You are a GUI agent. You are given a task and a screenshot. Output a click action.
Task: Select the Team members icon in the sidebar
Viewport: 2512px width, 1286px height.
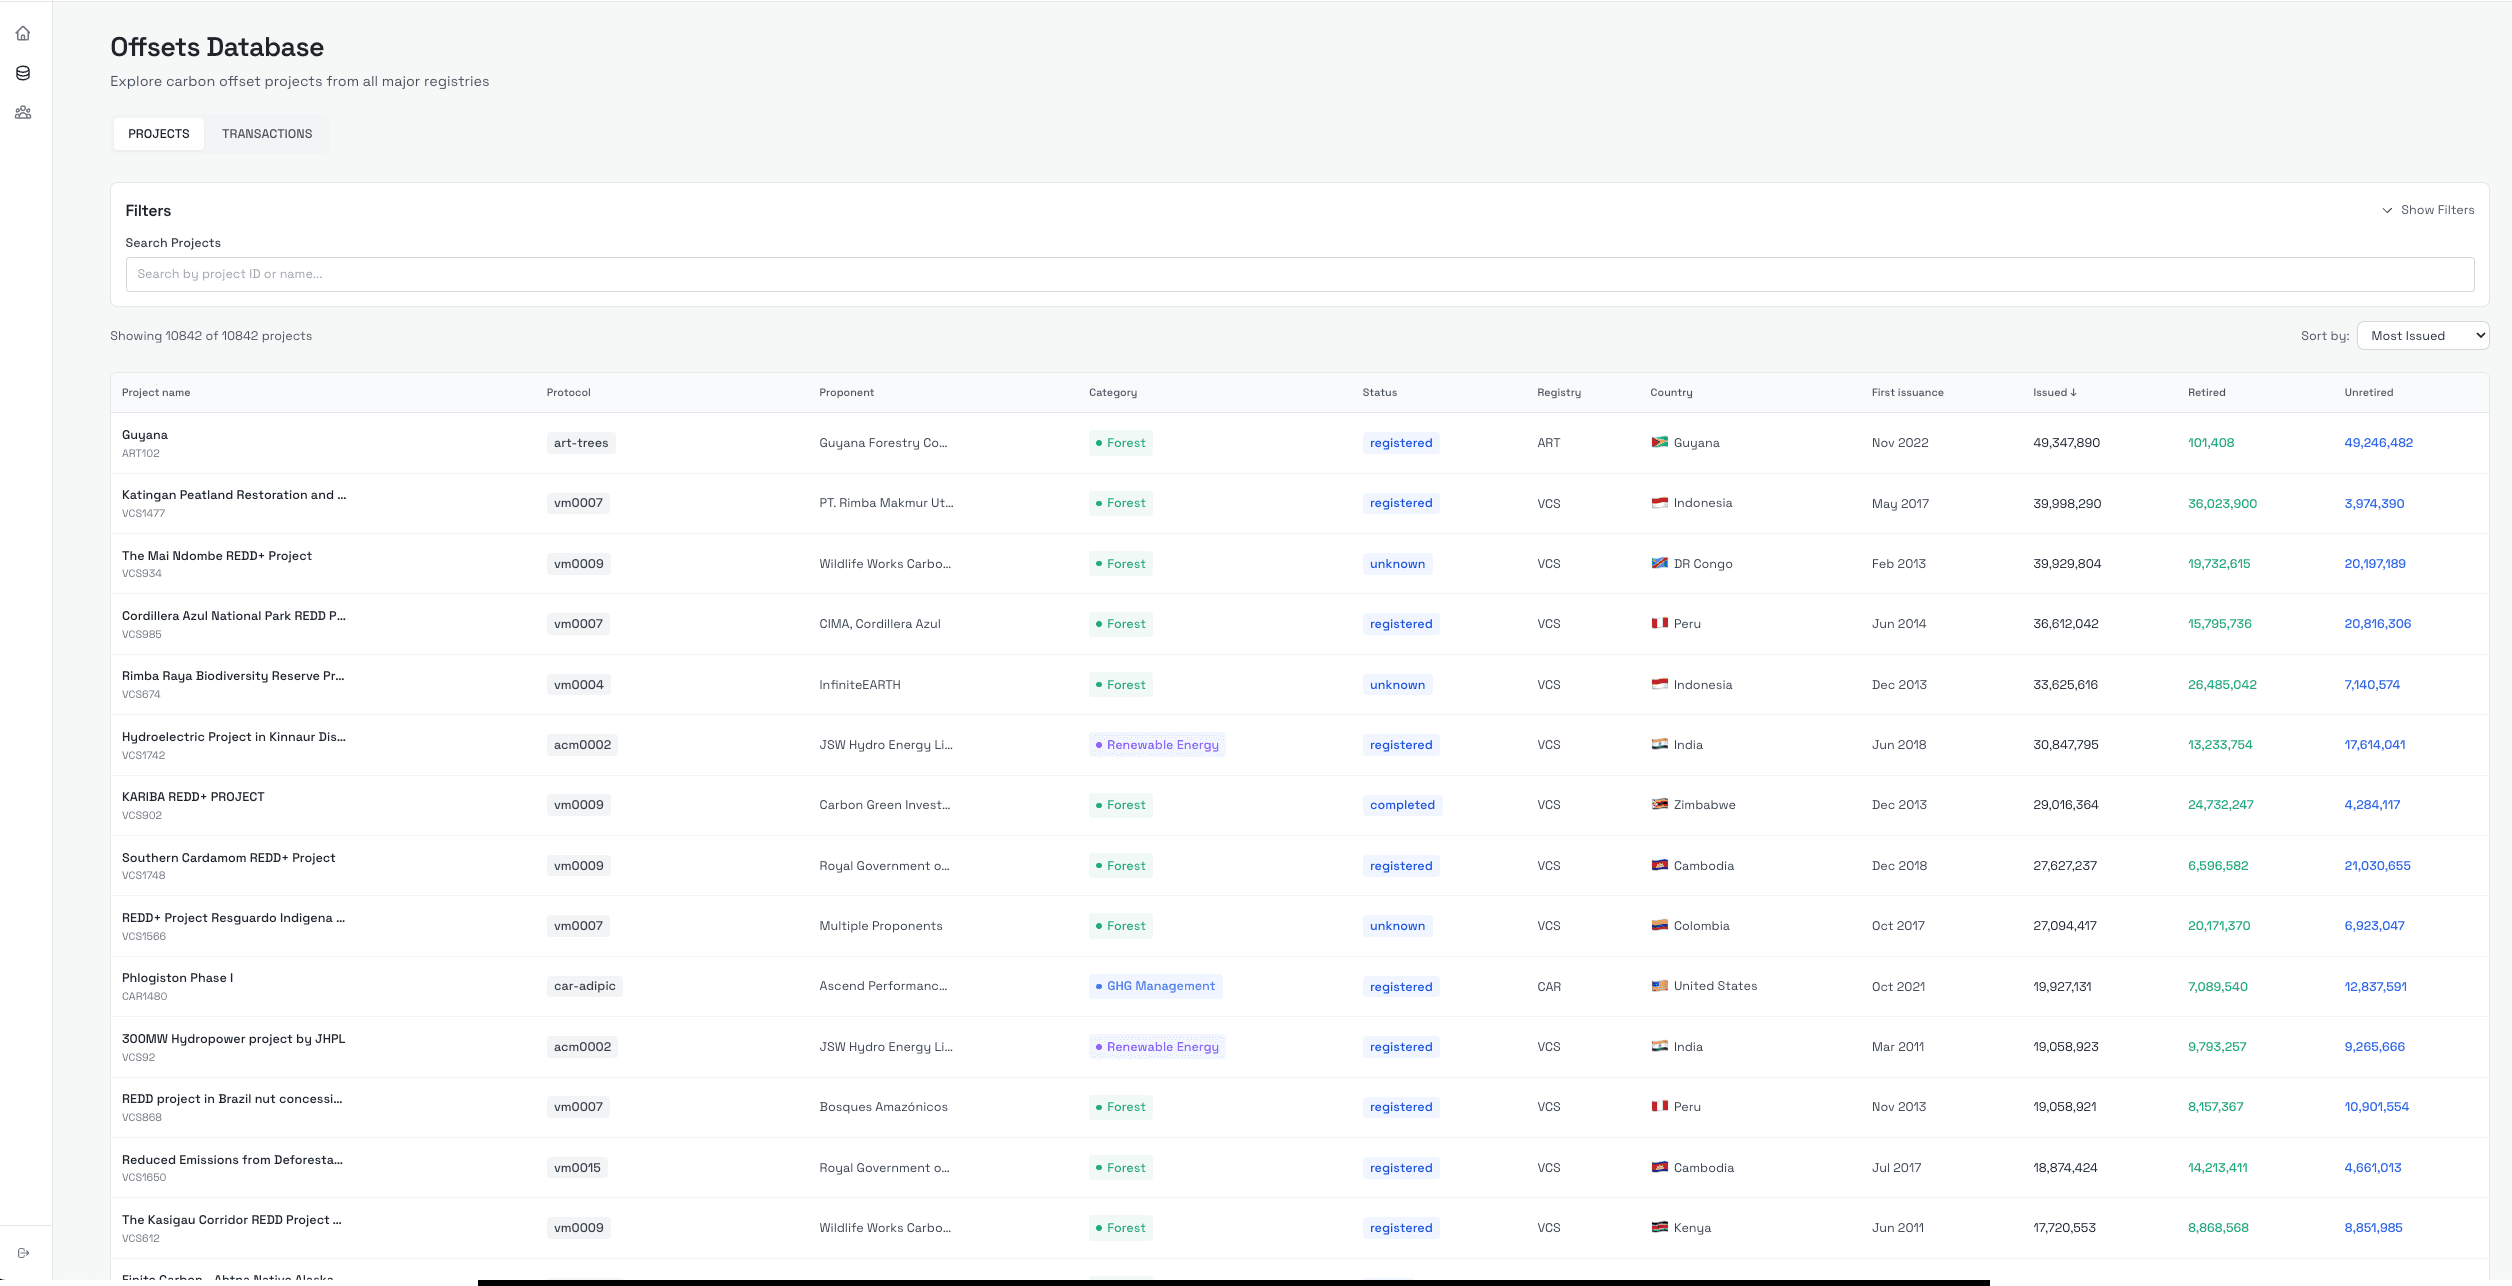pyautogui.click(x=23, y=112)
